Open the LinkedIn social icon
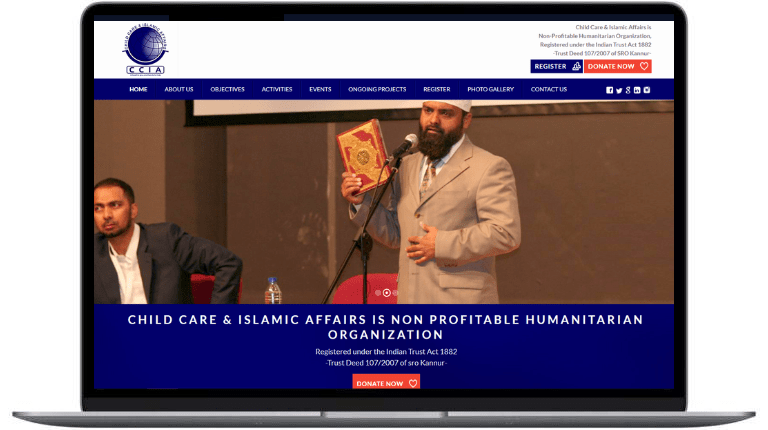 [x=637, y=90]
